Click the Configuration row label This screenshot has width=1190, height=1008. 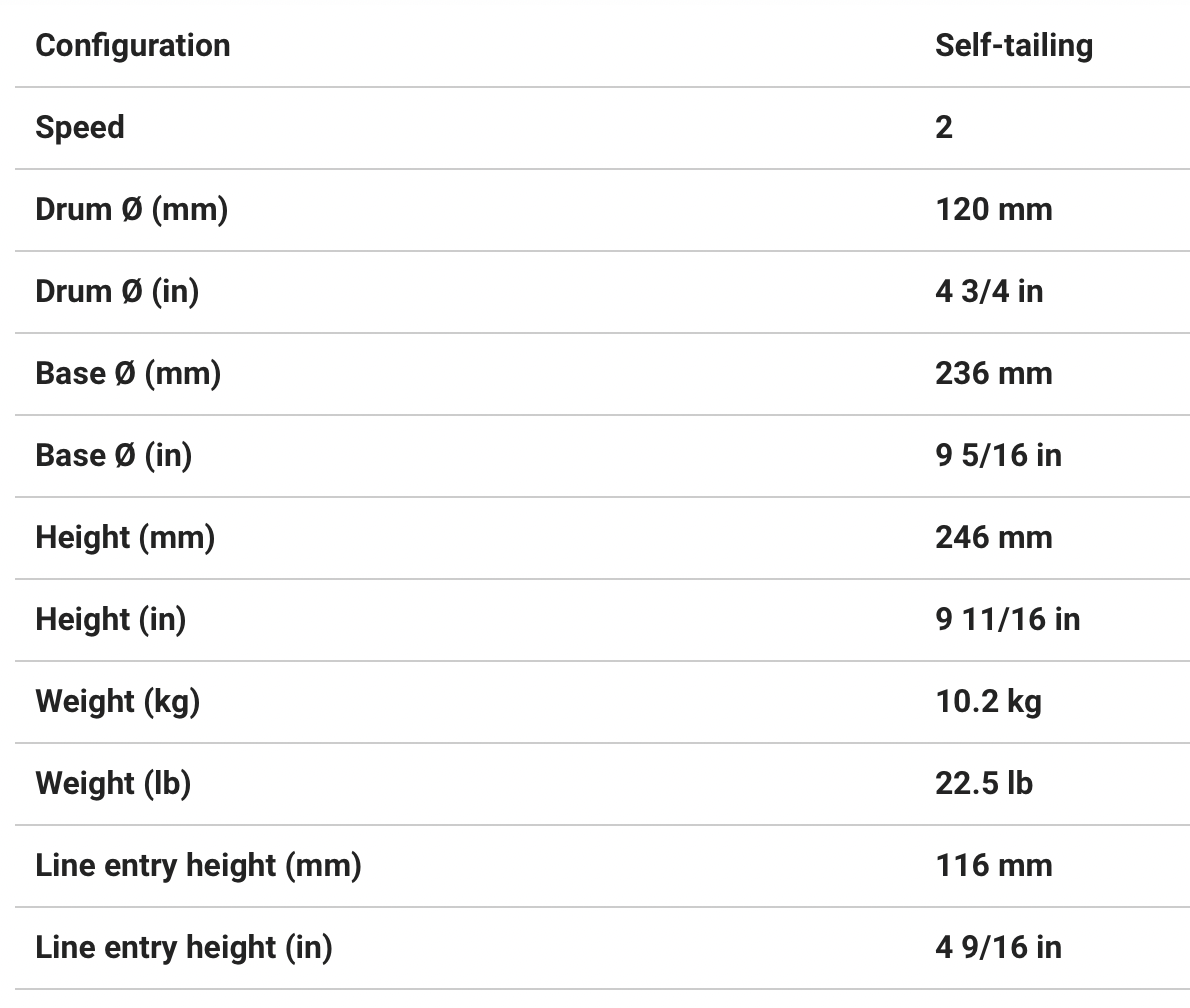click(x=132, y=46)
